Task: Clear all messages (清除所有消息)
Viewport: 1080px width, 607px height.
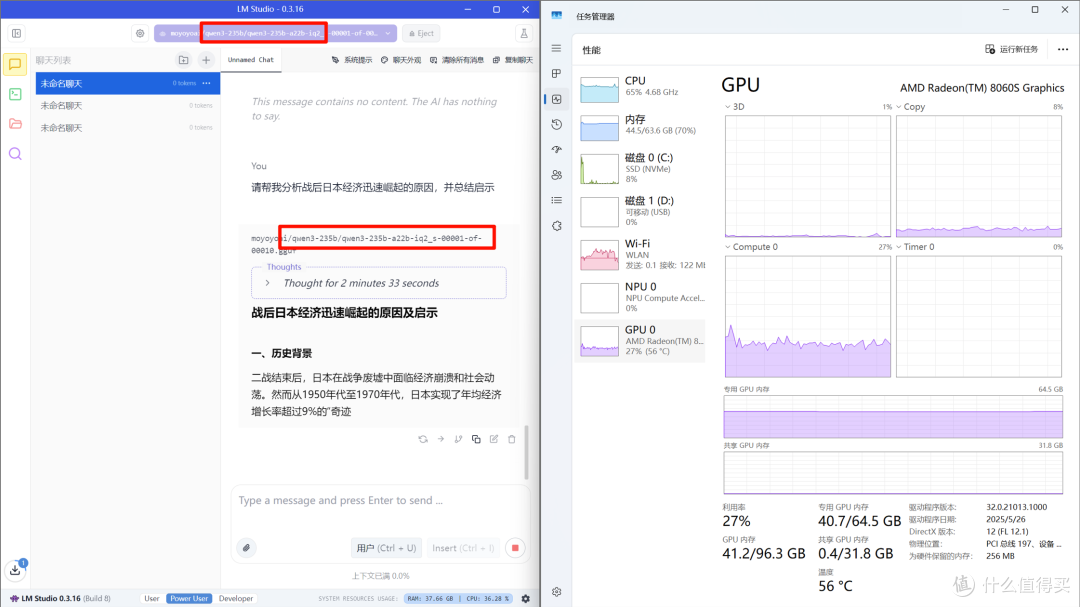Action: pyautogui.click(x=457, y=60)
